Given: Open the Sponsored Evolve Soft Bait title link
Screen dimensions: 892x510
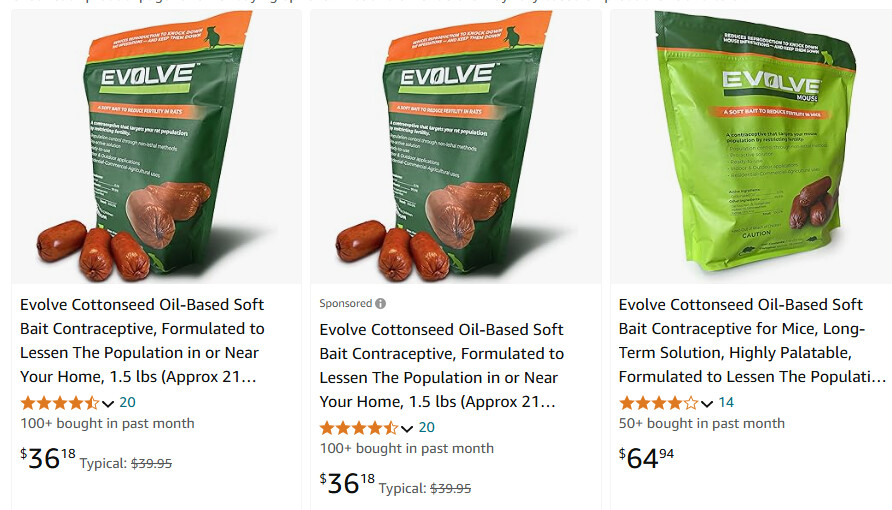Looking at the screenshot, I should point(441,365).
